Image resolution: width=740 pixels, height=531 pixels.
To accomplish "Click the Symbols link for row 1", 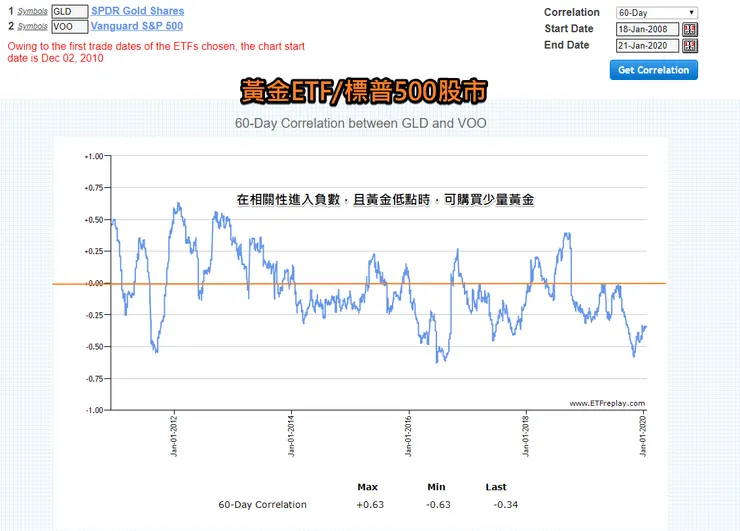I will [32, 11].
